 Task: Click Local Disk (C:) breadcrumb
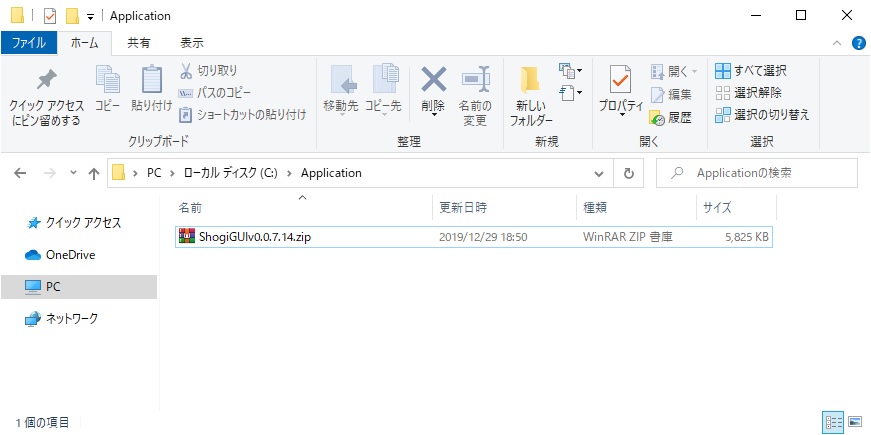231,173
